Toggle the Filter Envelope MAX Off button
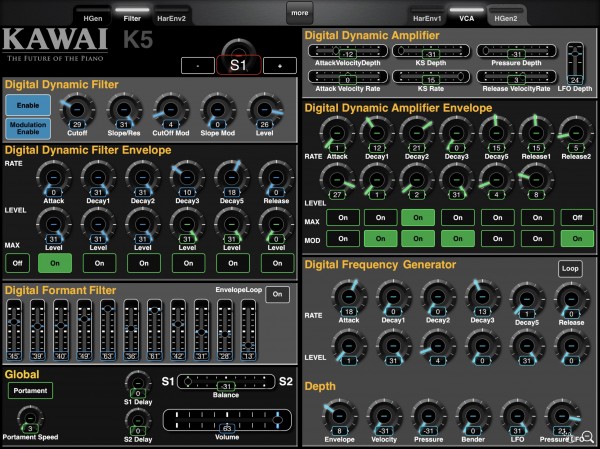 point(18,263)
